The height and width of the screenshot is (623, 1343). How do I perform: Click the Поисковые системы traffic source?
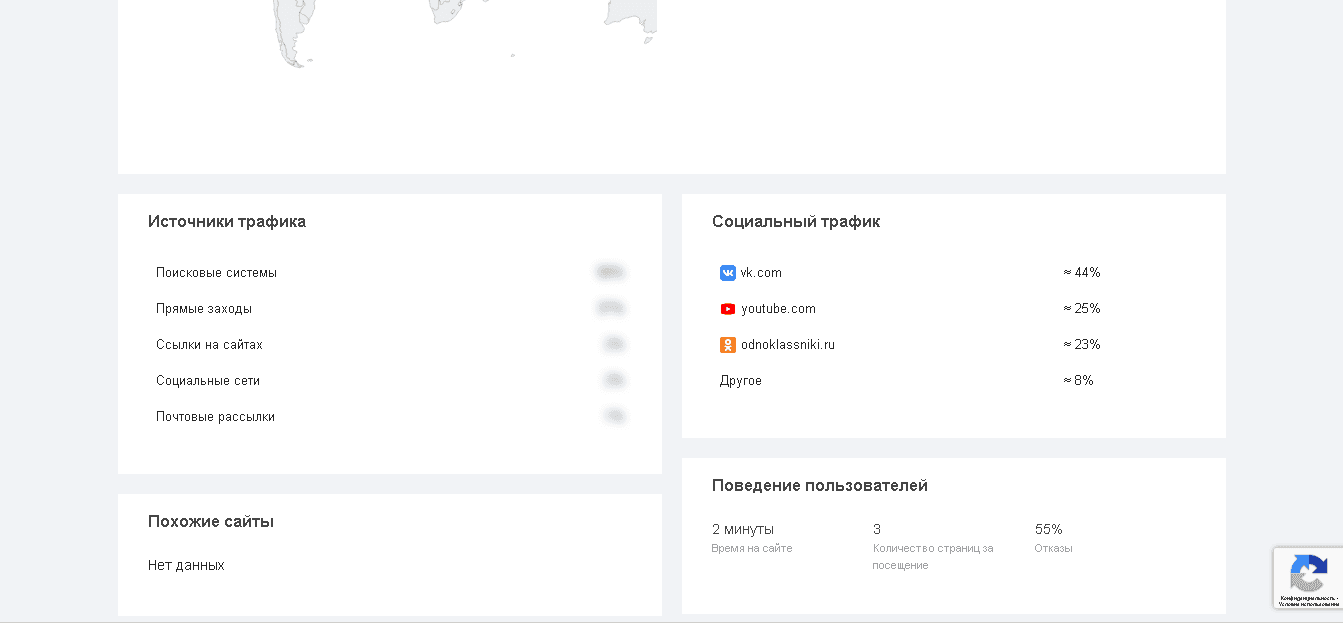(216, 273)
